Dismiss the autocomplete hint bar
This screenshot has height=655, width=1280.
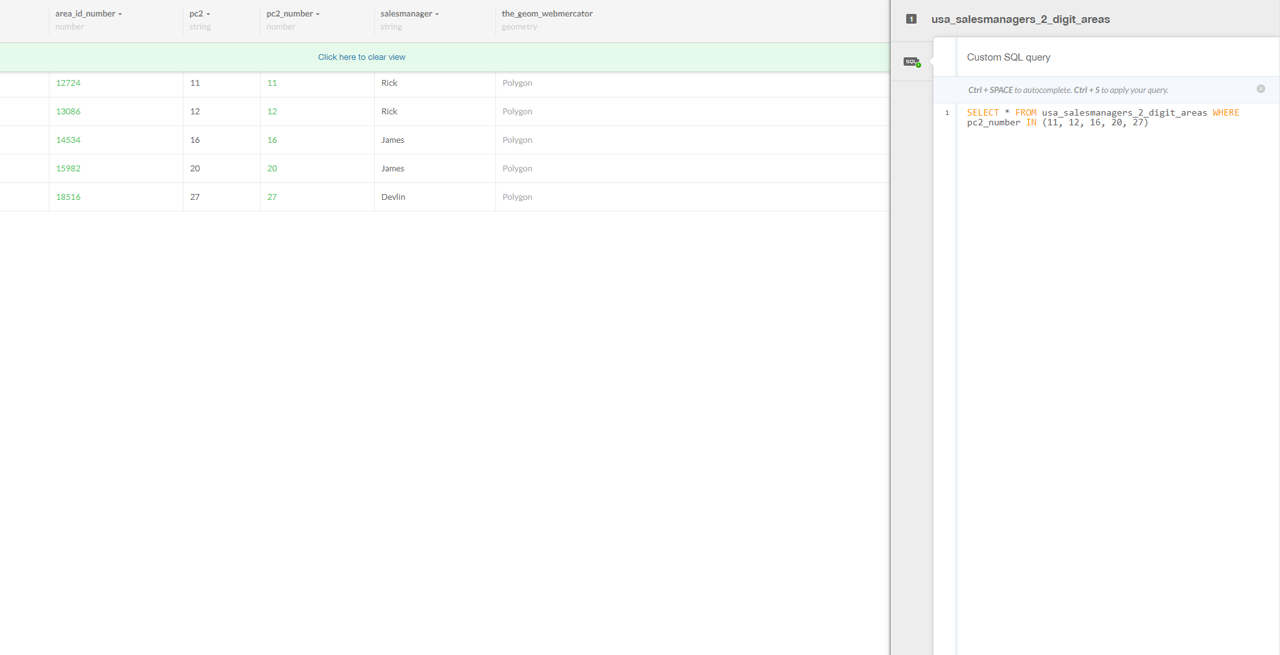coord(1261,89)
